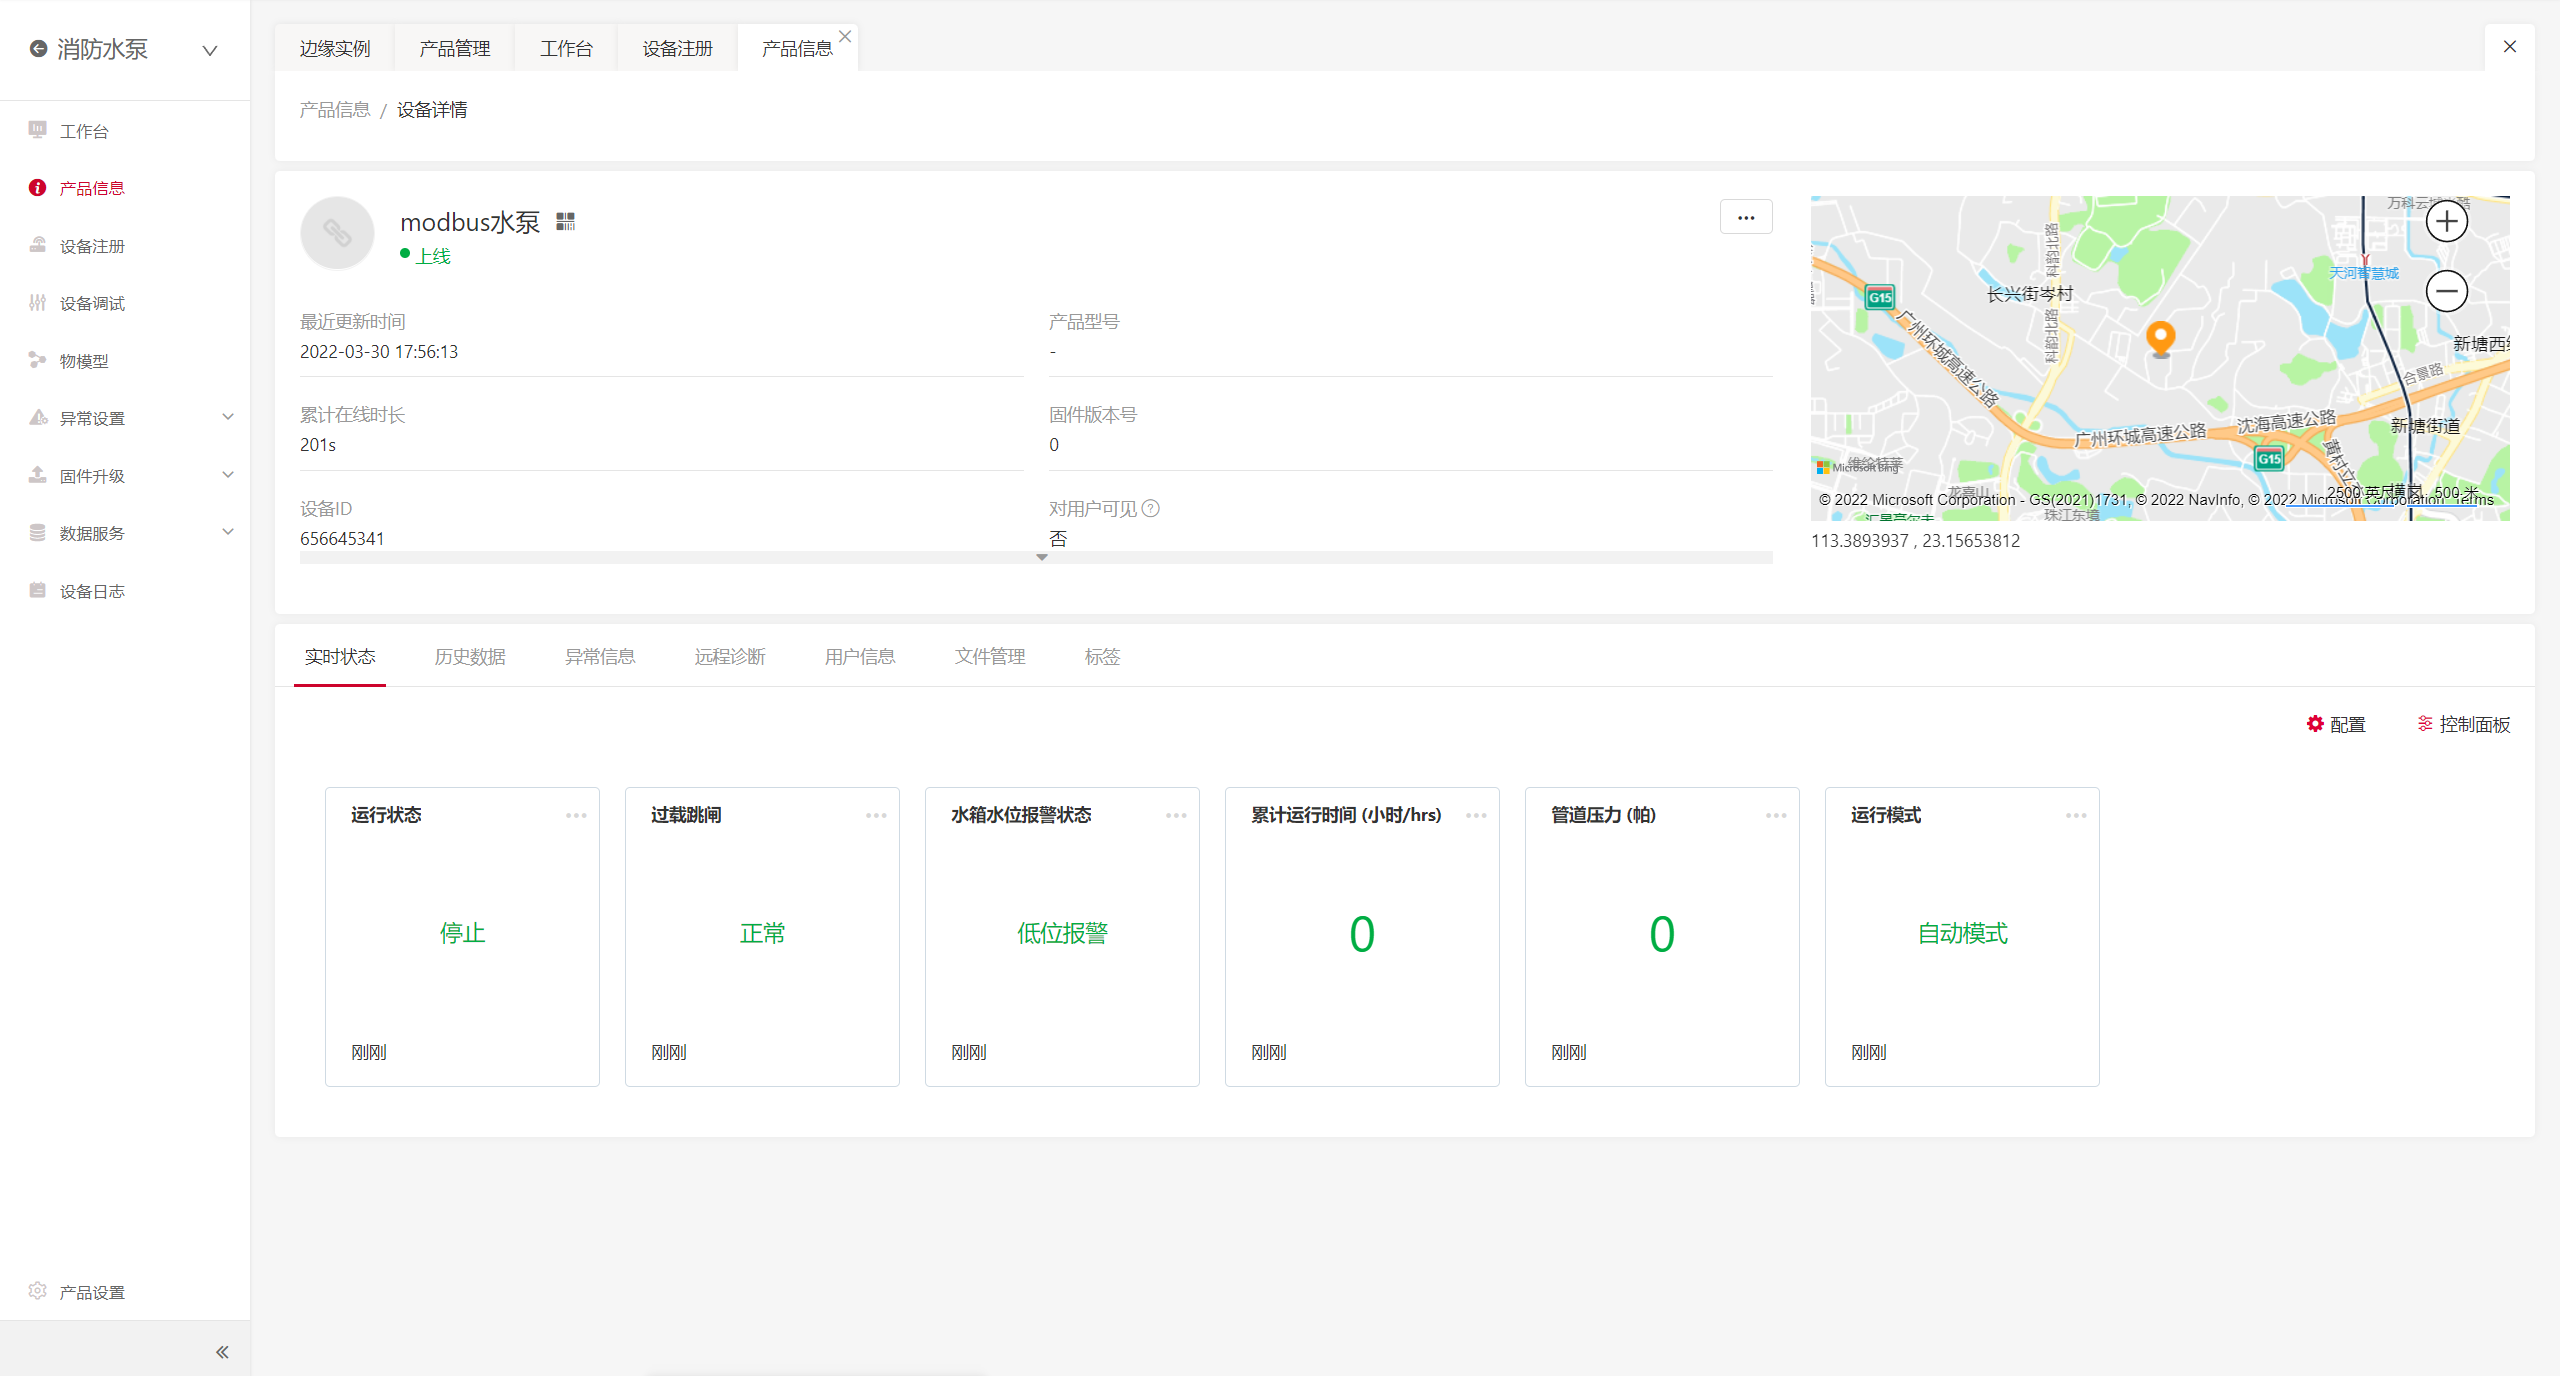Click the 对用户可见 help question icon
Screen dimensions: 2560x1376
point(1151,508)
